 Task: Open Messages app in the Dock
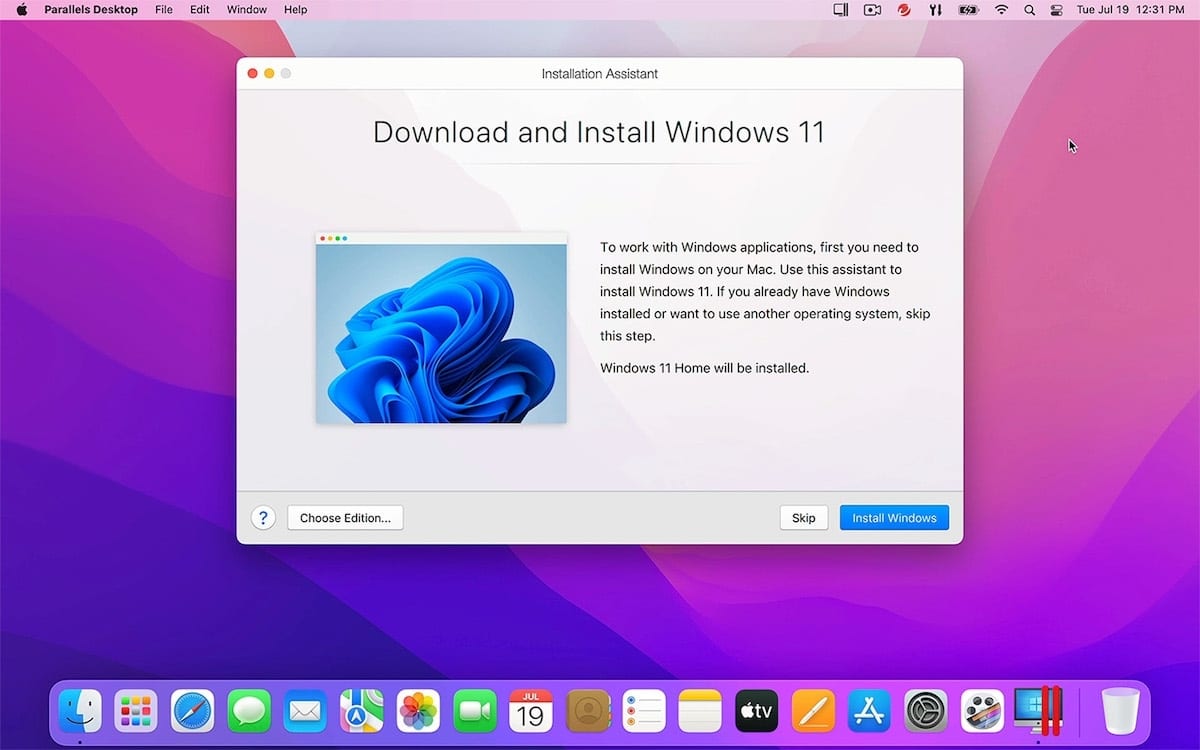pyautogui.click(x=249, y=711)
